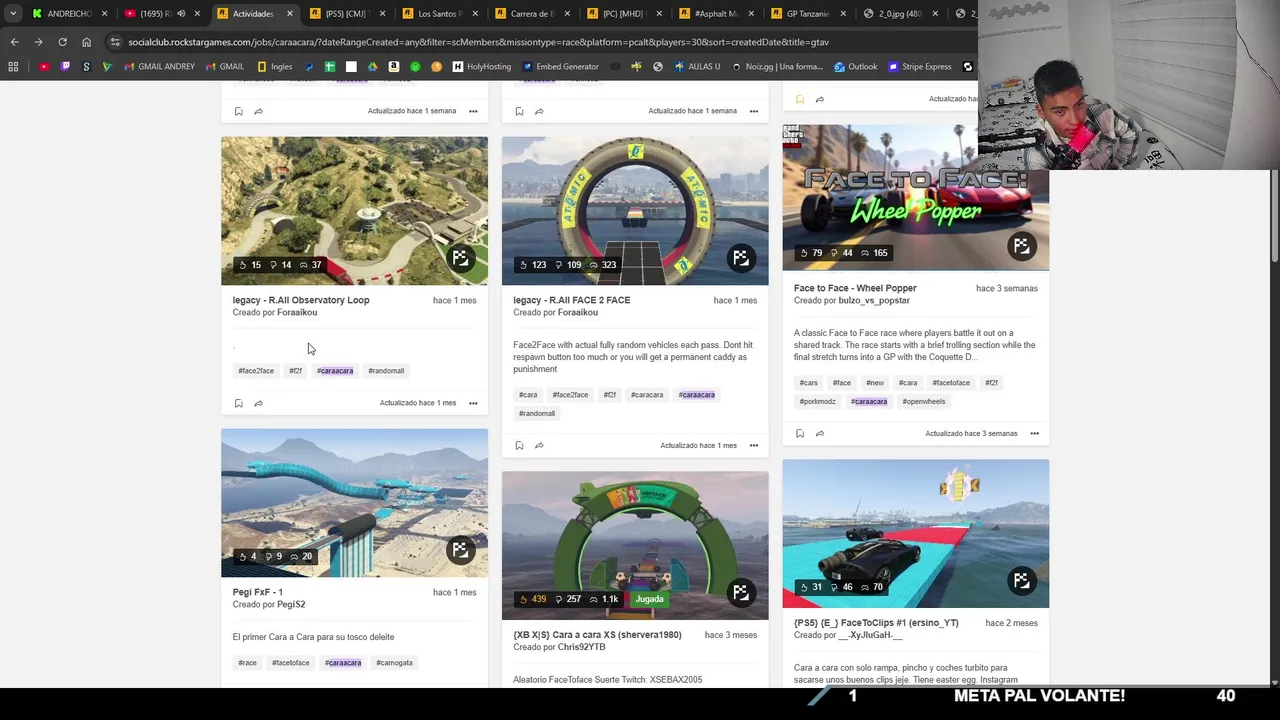Open the three-dot menu of Observatory Loop card
This screenshot has height=720, width=1280.
pyautogui.click(x=473, y=403)
